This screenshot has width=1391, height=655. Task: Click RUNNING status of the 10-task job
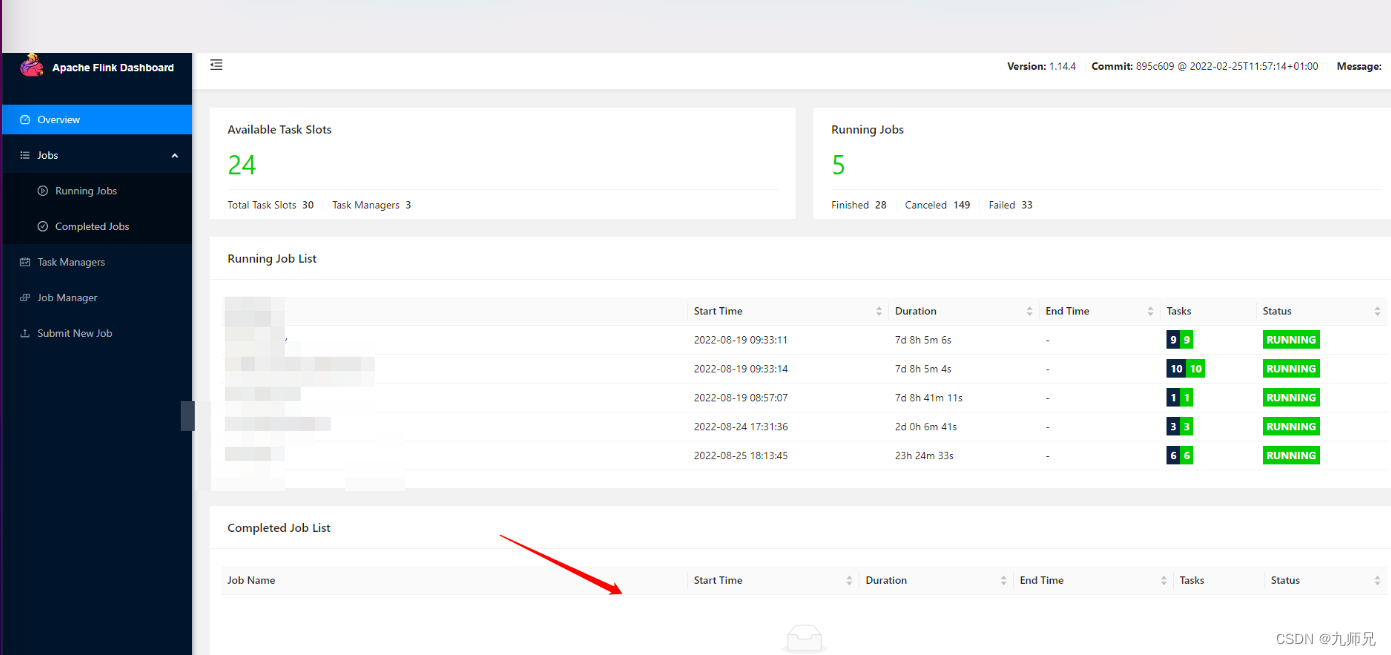pos(1291,369)
